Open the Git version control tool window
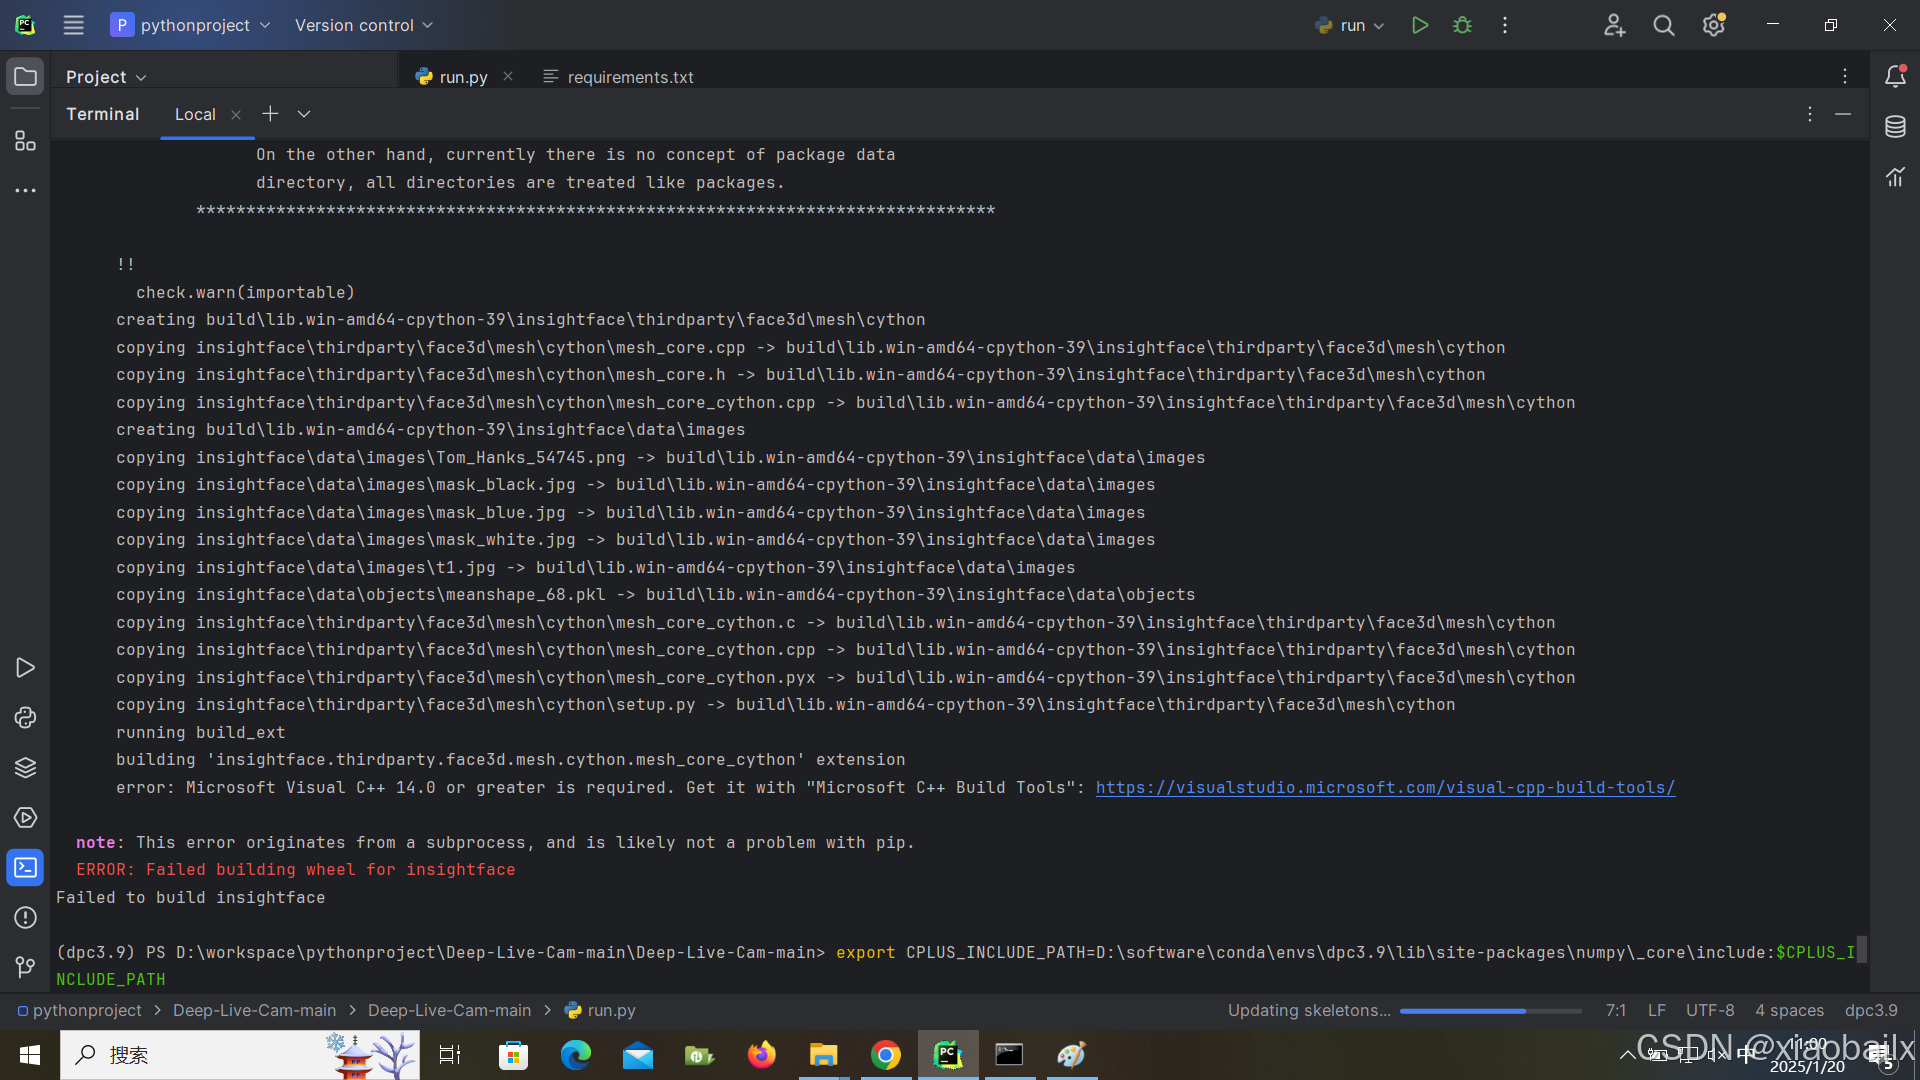1920x1080 pixels. point(25,967)
